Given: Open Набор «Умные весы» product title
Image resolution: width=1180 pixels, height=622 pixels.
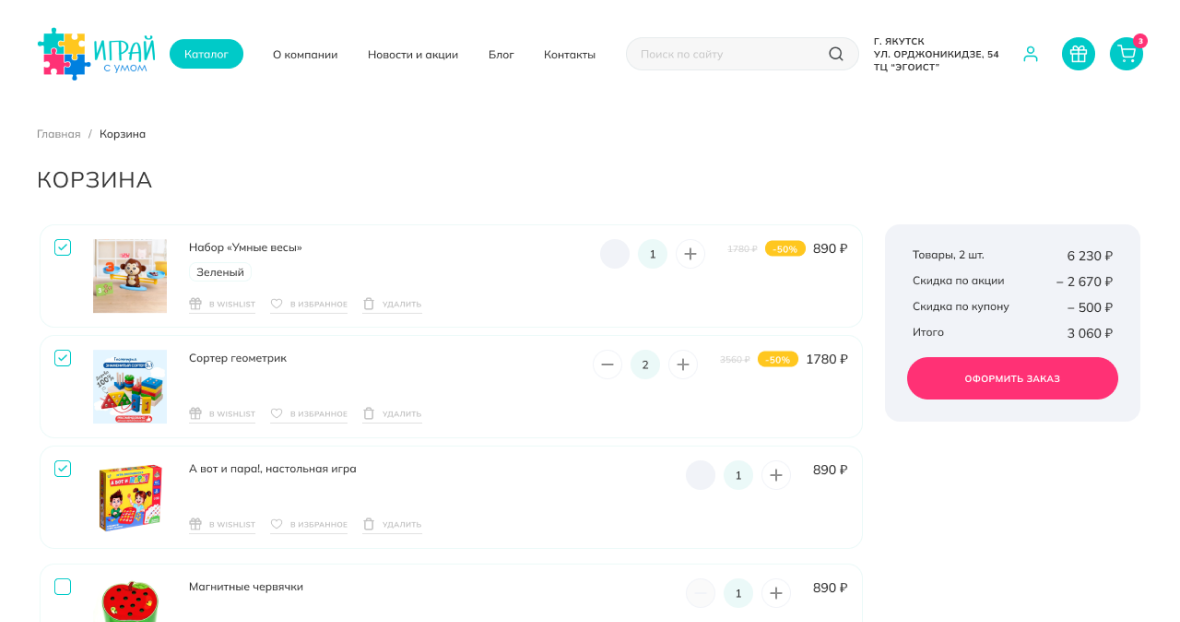Looking at the screenshot, I should tap(245, 247).
